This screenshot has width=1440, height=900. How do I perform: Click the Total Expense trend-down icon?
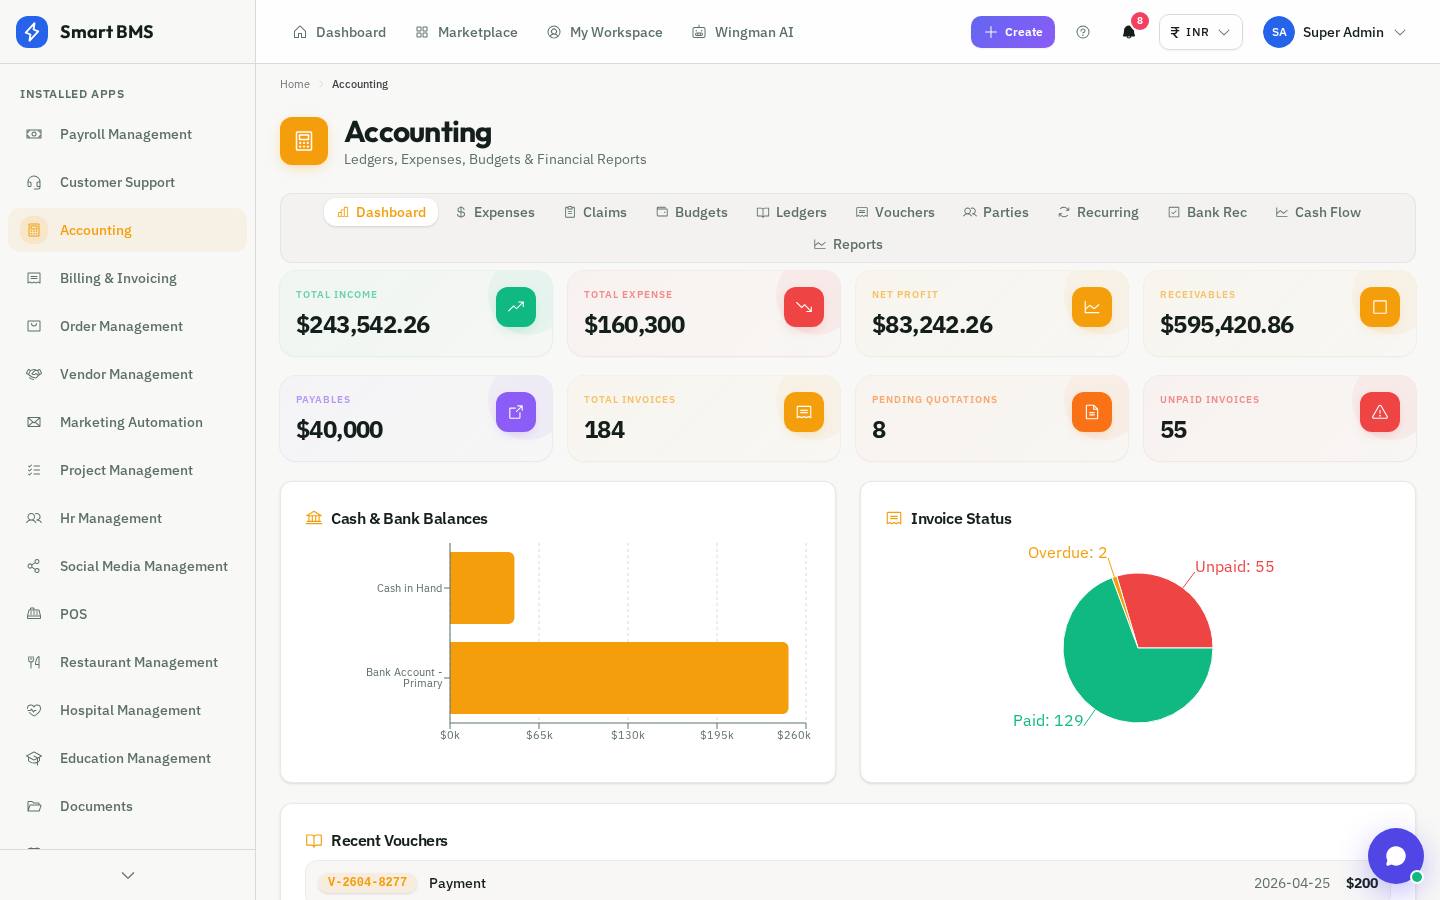coord(804,307)
